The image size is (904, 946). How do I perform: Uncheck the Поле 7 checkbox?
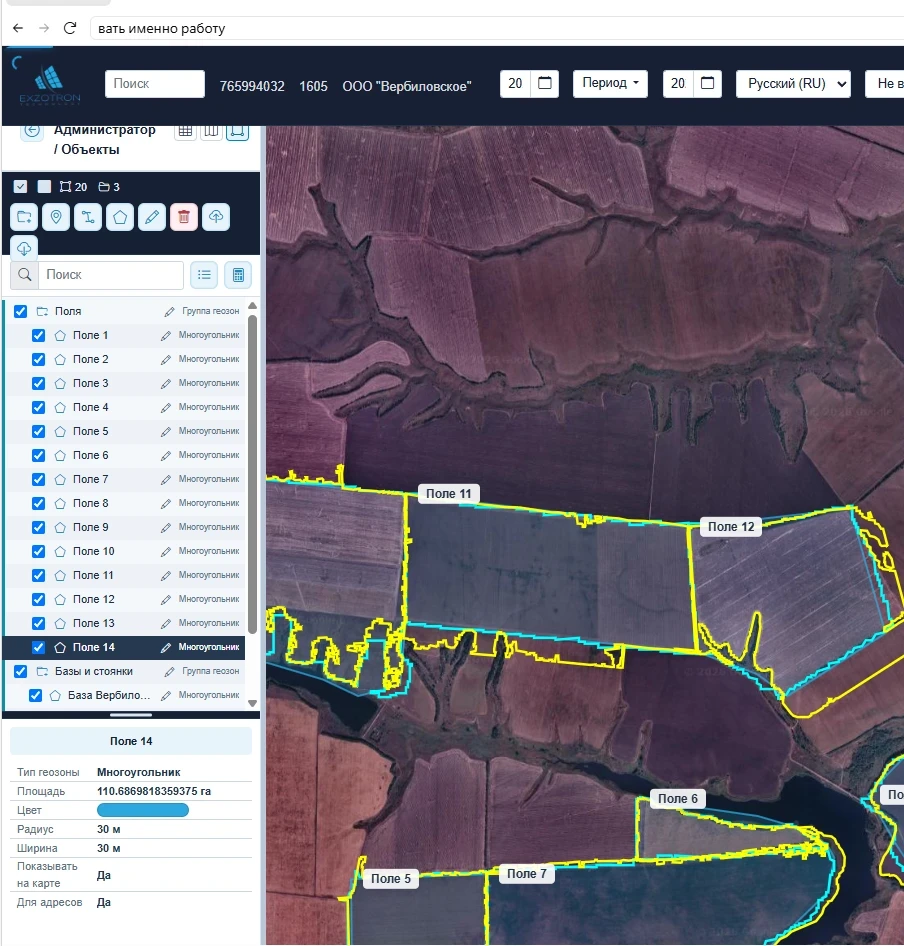point(38,480)
